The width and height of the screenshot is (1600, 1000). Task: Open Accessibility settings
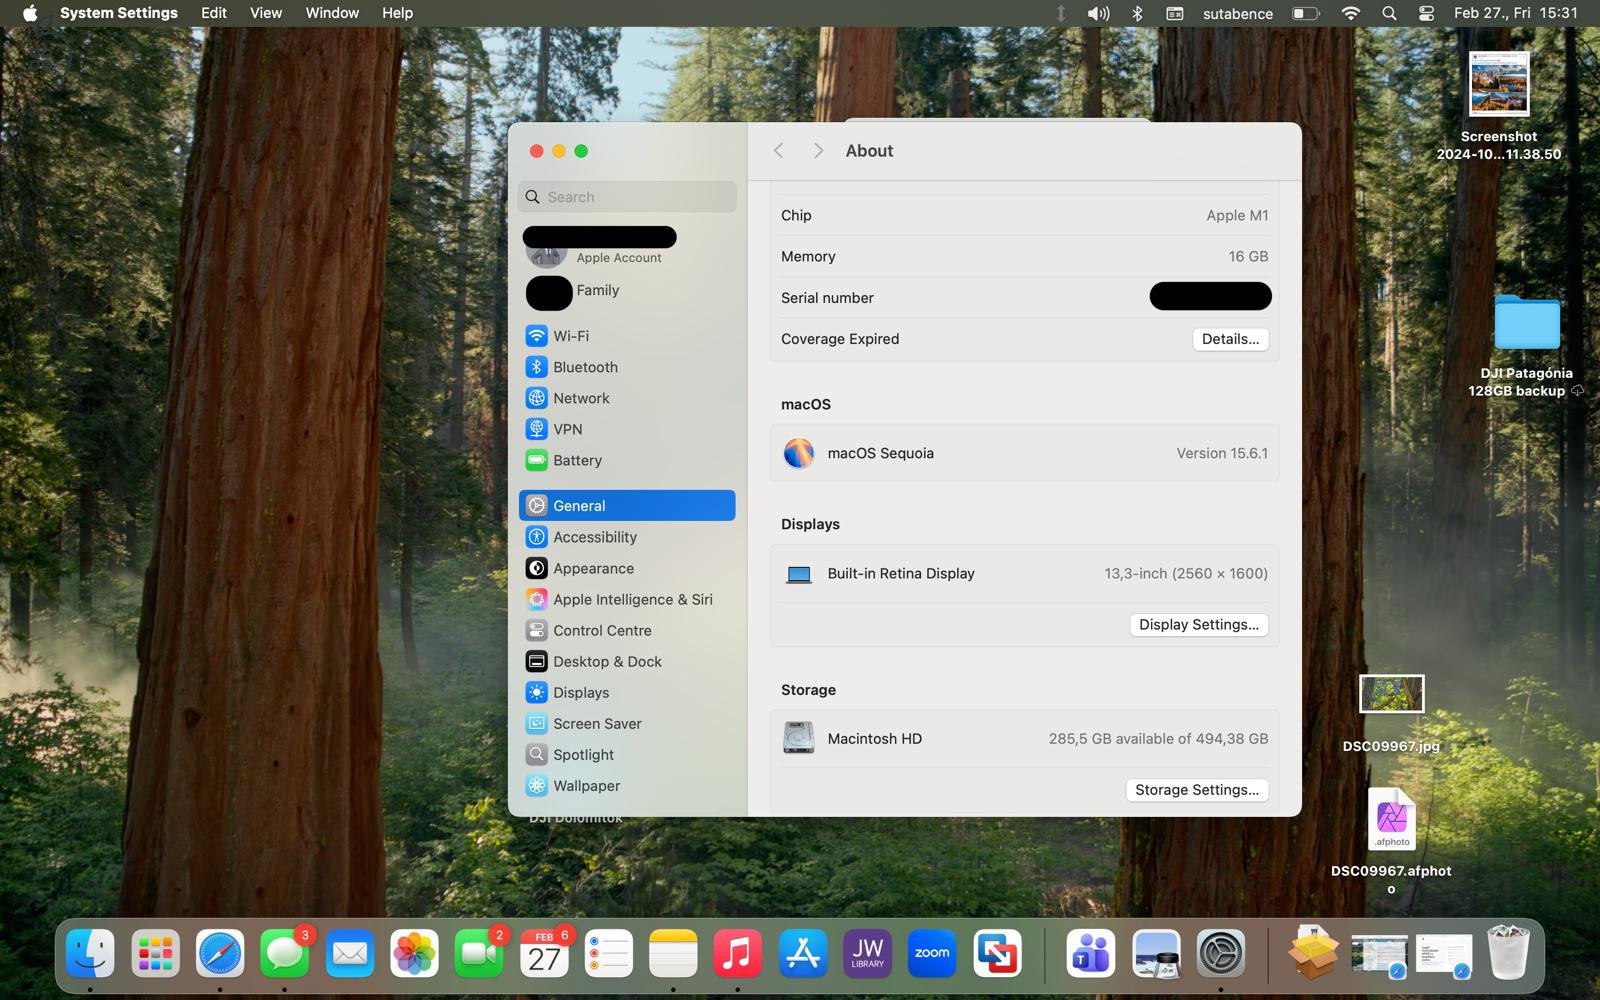pos(595,537)
